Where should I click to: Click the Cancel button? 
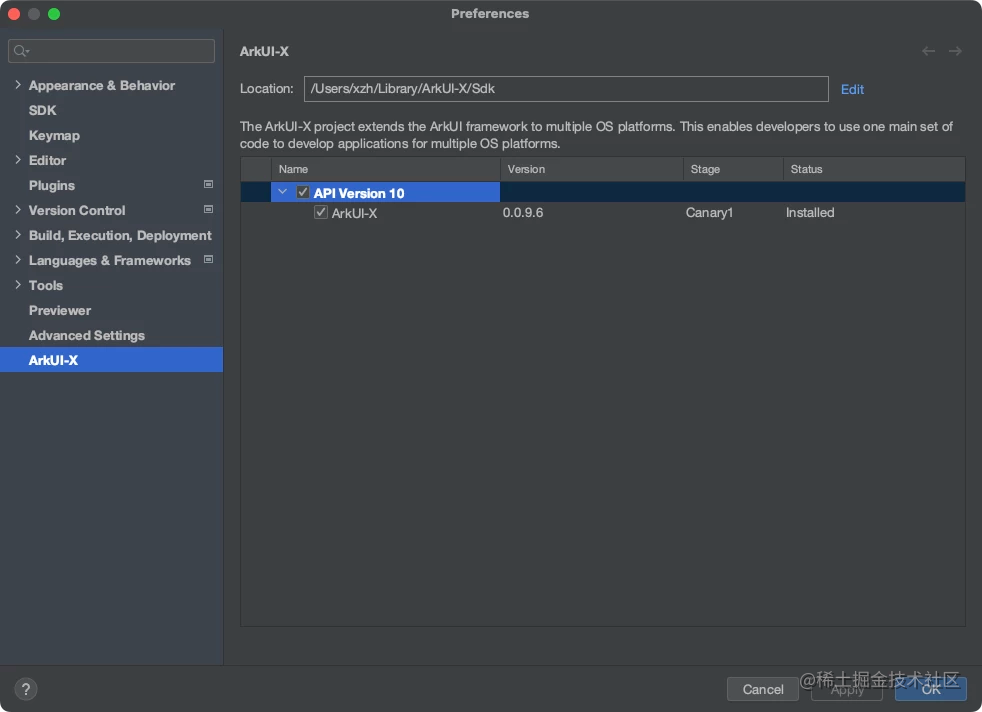coord(763,689)
